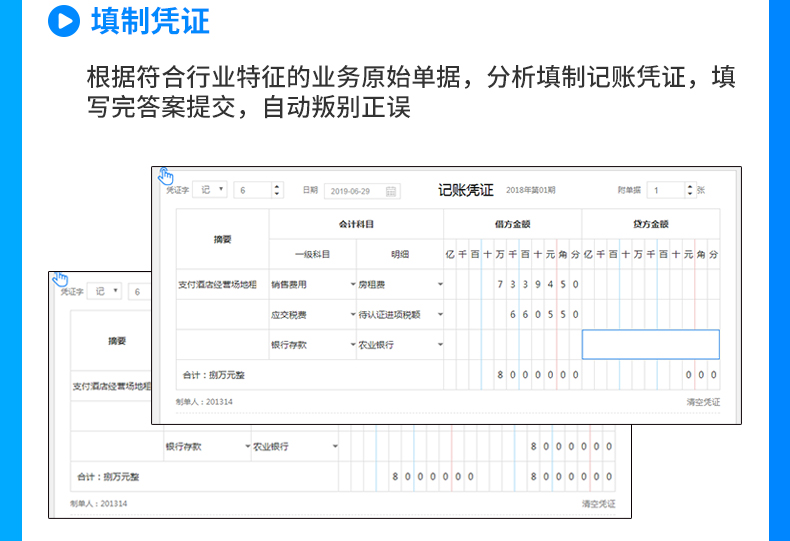Open the calendar icon in the date field
This screenshot has width=790, height=541.
pos(391,190)
